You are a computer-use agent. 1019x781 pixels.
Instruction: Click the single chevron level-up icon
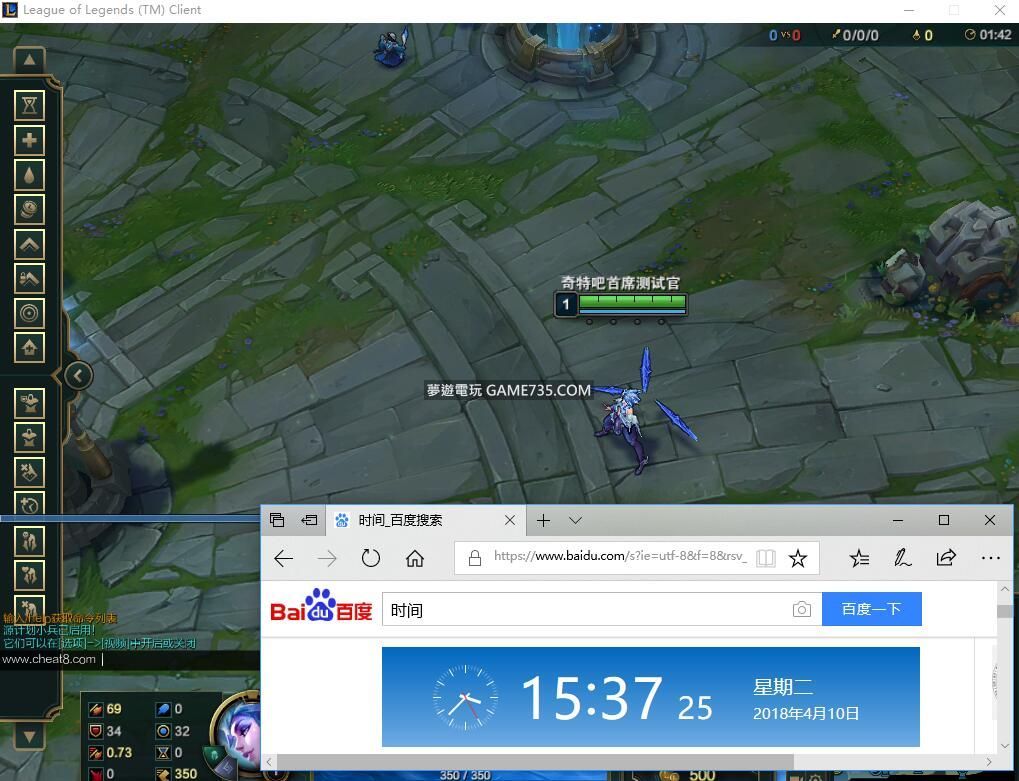29,244
